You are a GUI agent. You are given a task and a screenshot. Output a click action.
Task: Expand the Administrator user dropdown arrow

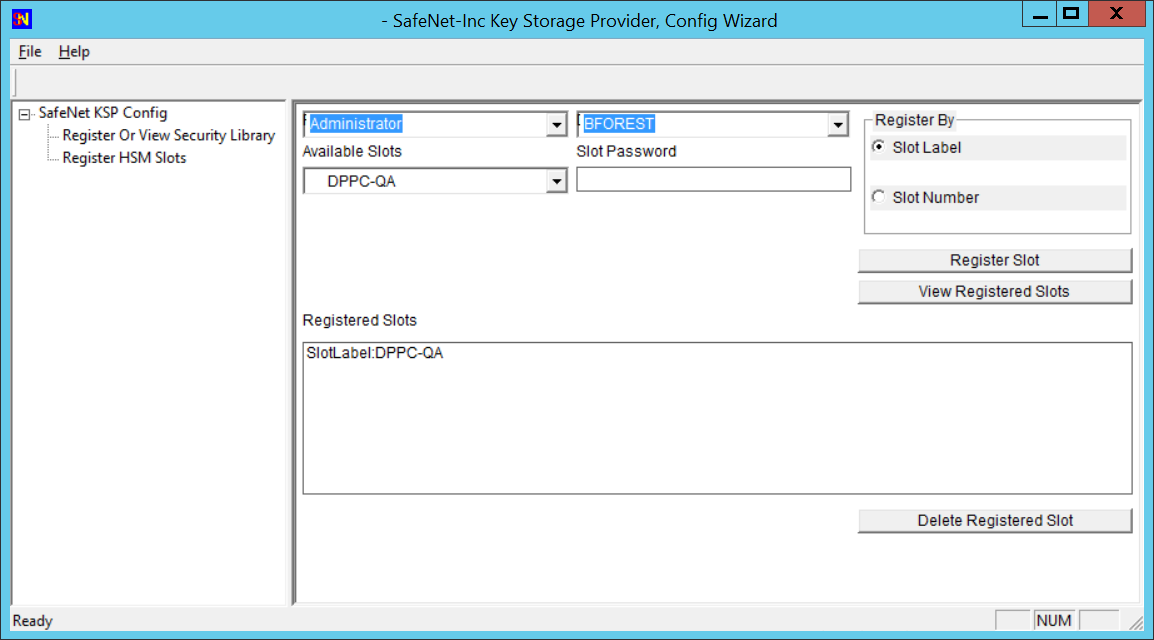pos(556,125)
